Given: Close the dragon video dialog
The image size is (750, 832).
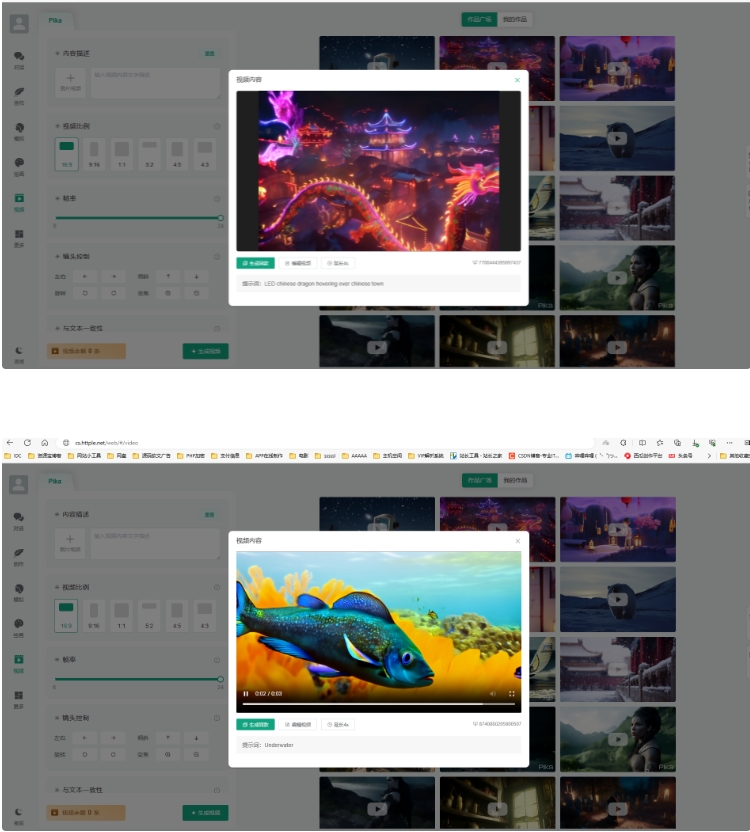Looking at the screenshot, I should [x=518, y=80].
